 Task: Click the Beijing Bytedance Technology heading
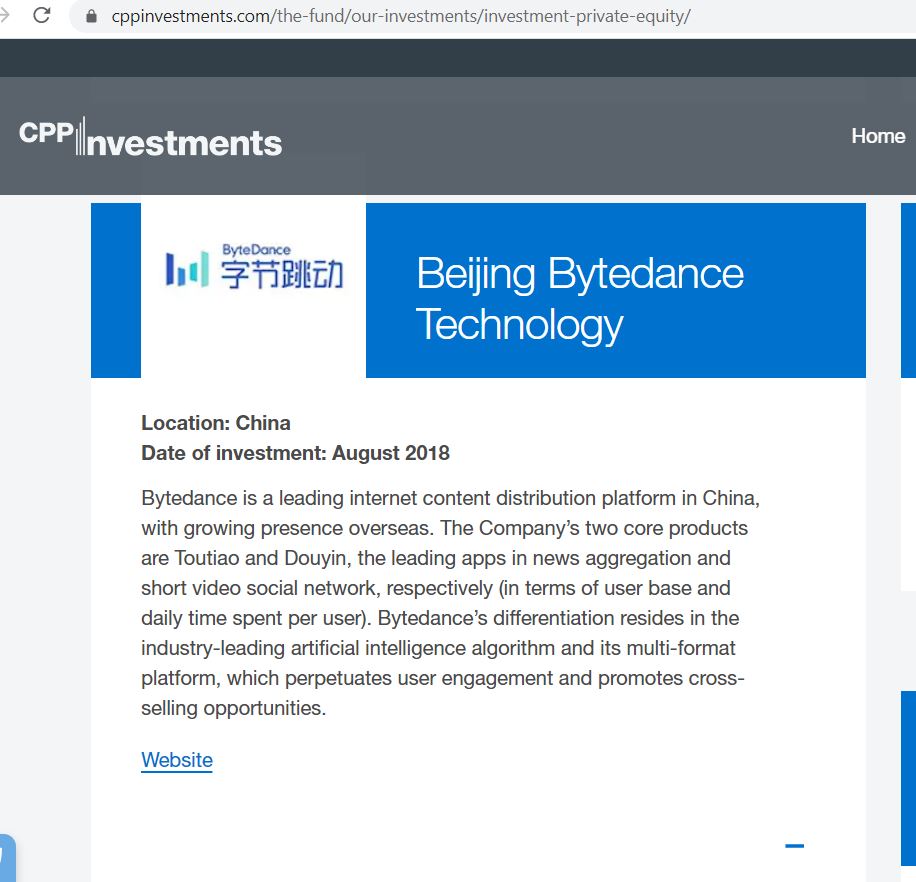pyautogui.click(x=580, y=298)
